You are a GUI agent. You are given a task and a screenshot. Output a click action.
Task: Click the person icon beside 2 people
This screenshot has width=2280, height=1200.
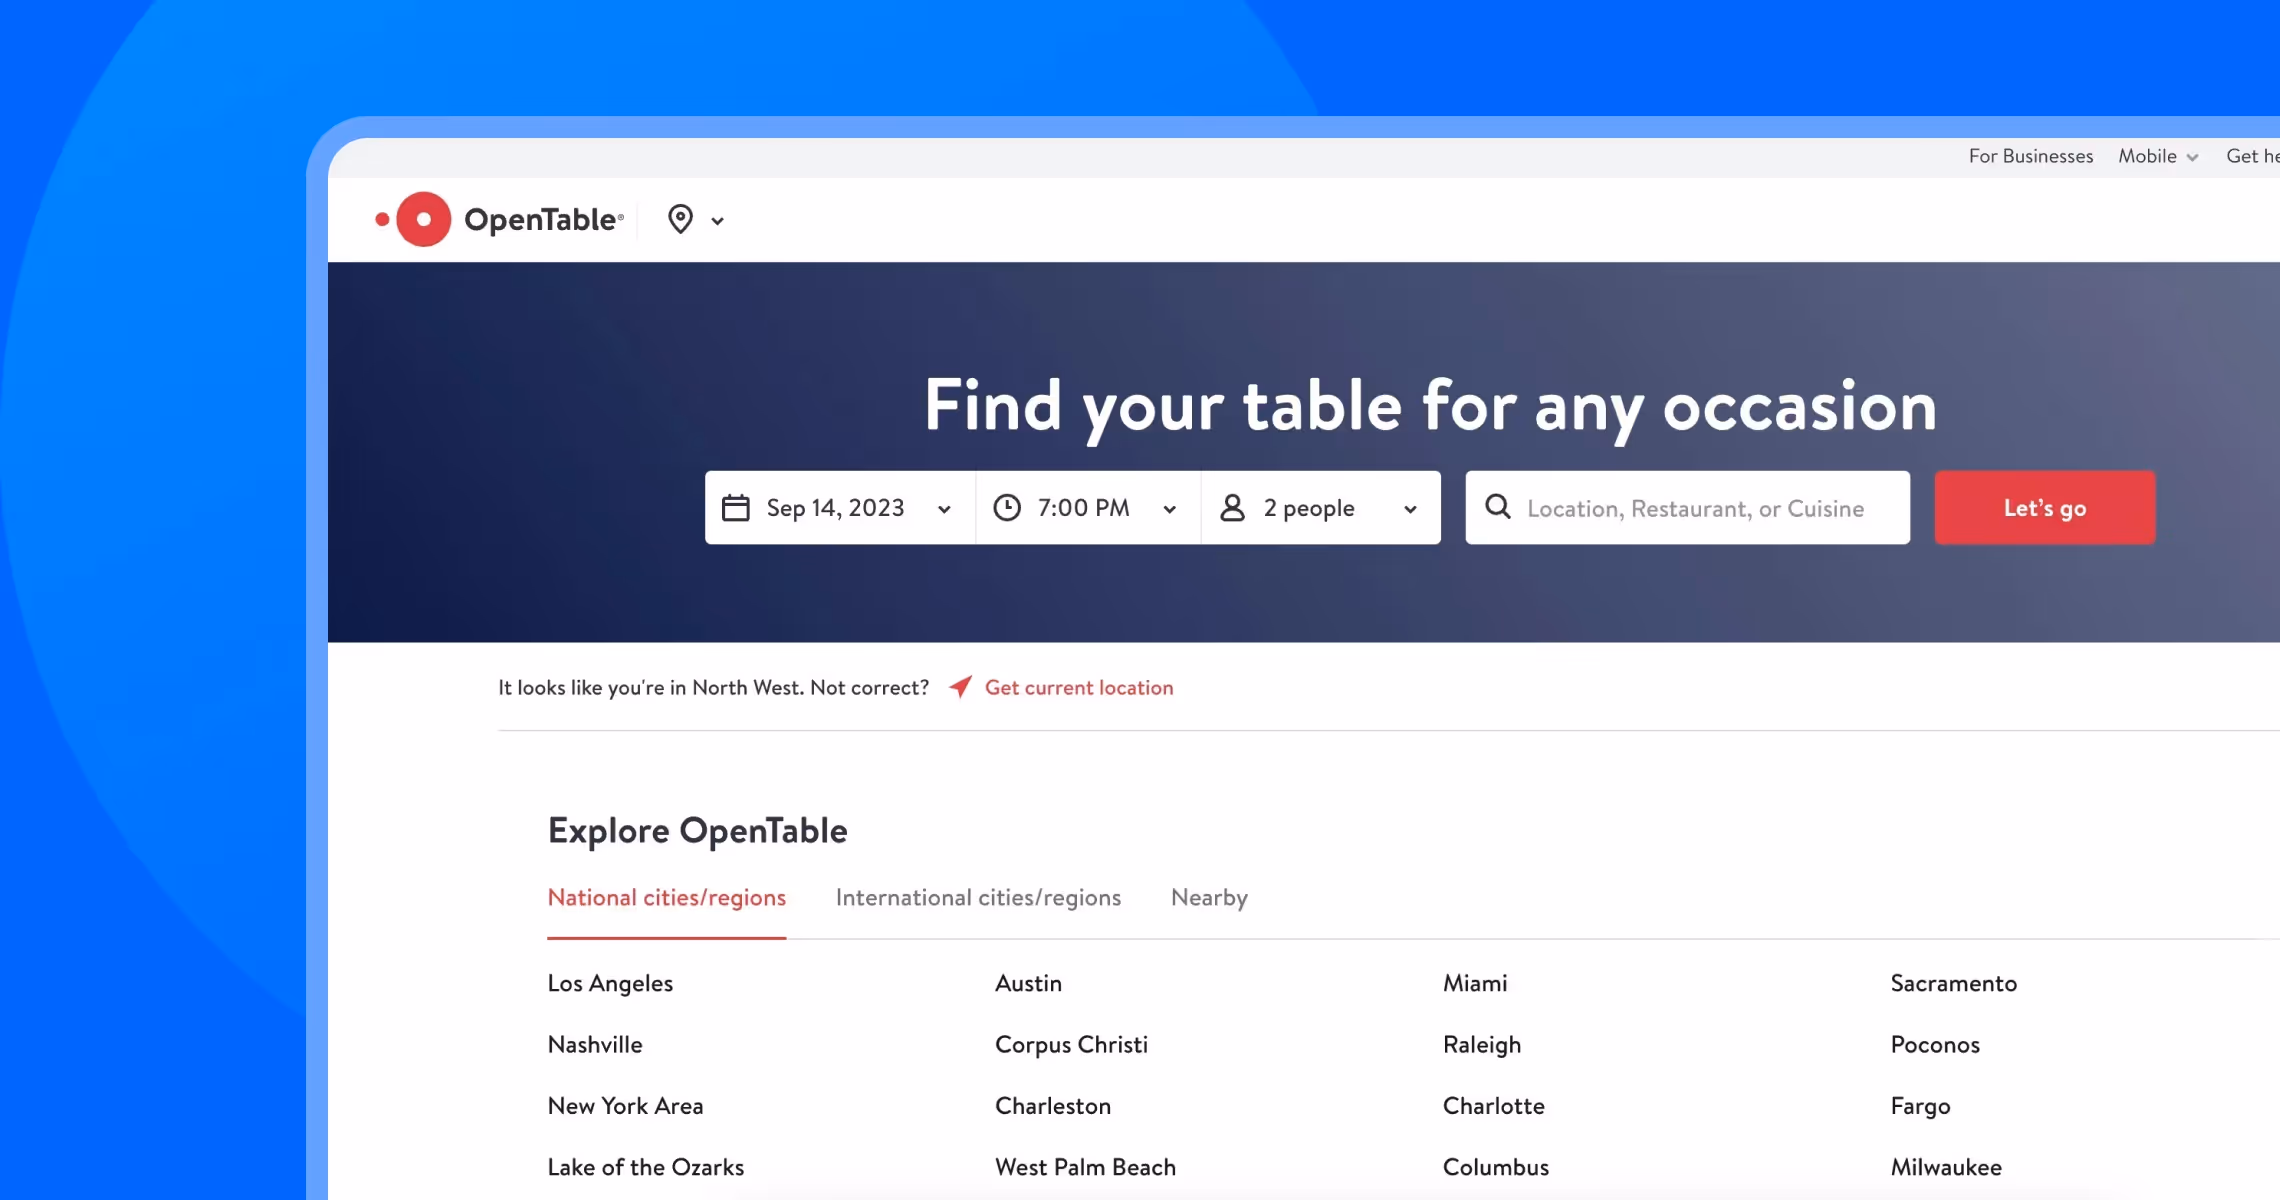pos(1233,507)
